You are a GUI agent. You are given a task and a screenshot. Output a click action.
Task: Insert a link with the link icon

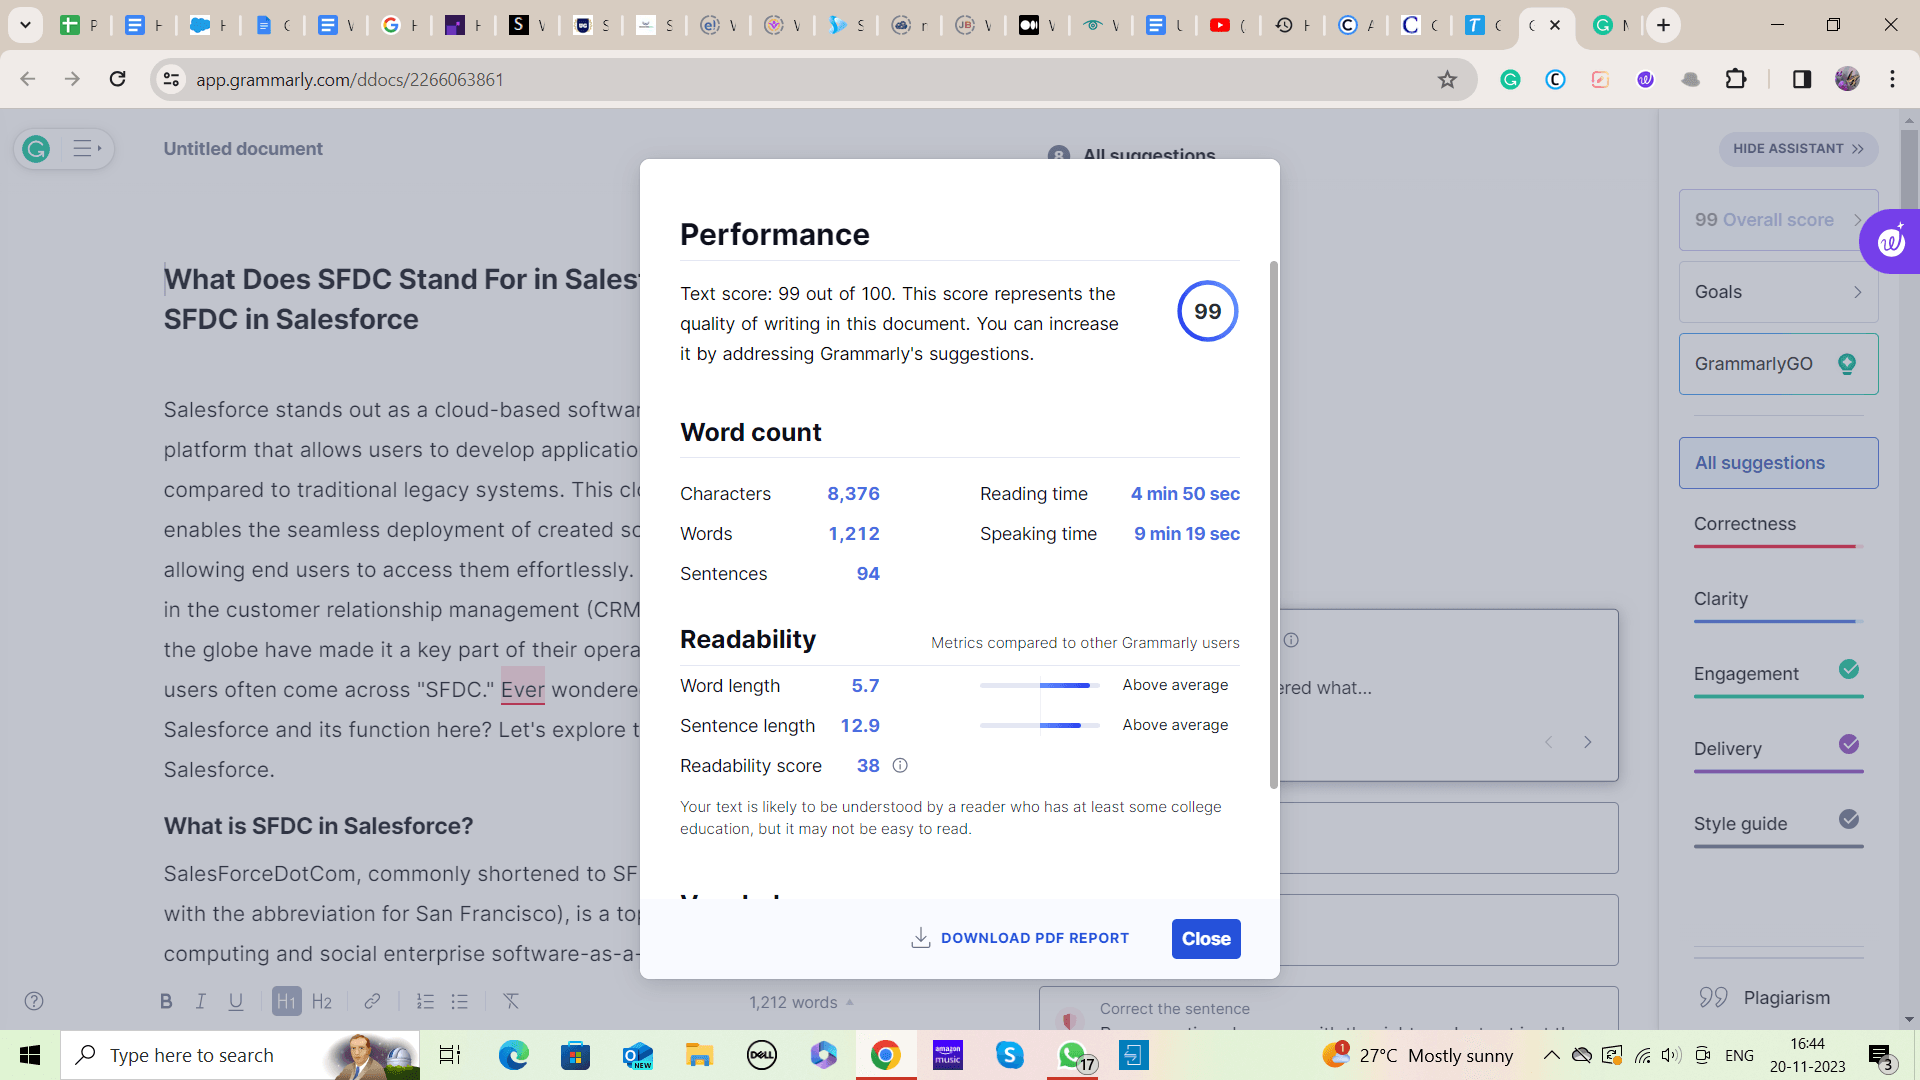[x=372, y=1001]
